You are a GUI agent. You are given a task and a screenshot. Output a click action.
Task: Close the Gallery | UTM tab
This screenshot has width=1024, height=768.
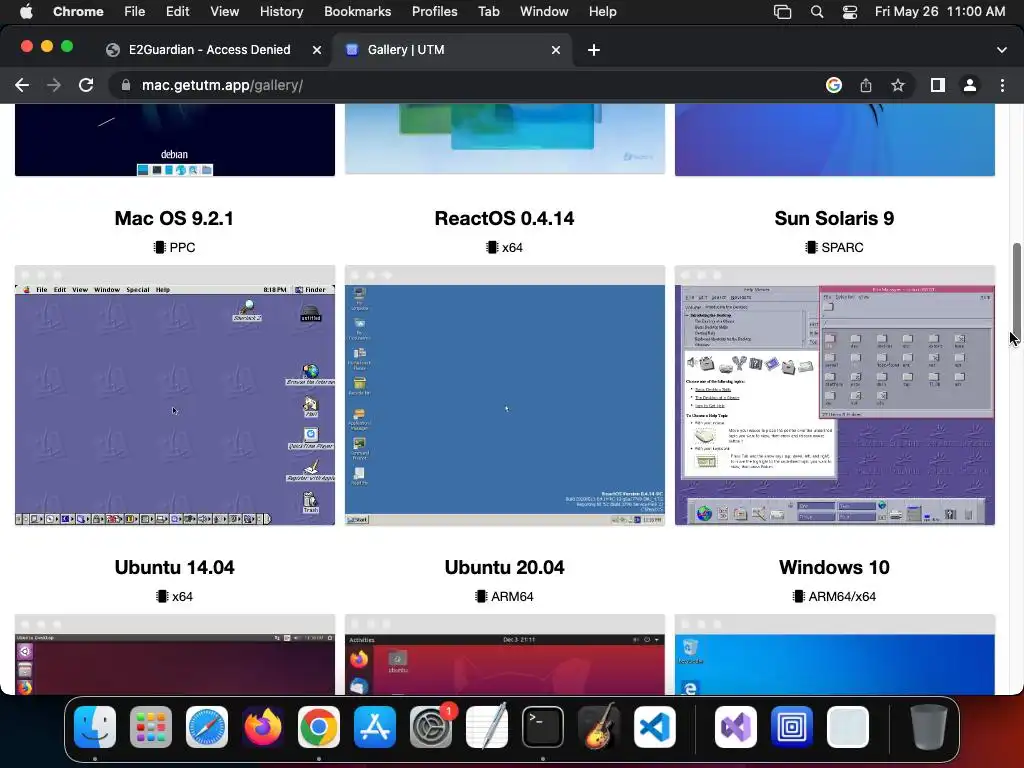click(556, 50)
